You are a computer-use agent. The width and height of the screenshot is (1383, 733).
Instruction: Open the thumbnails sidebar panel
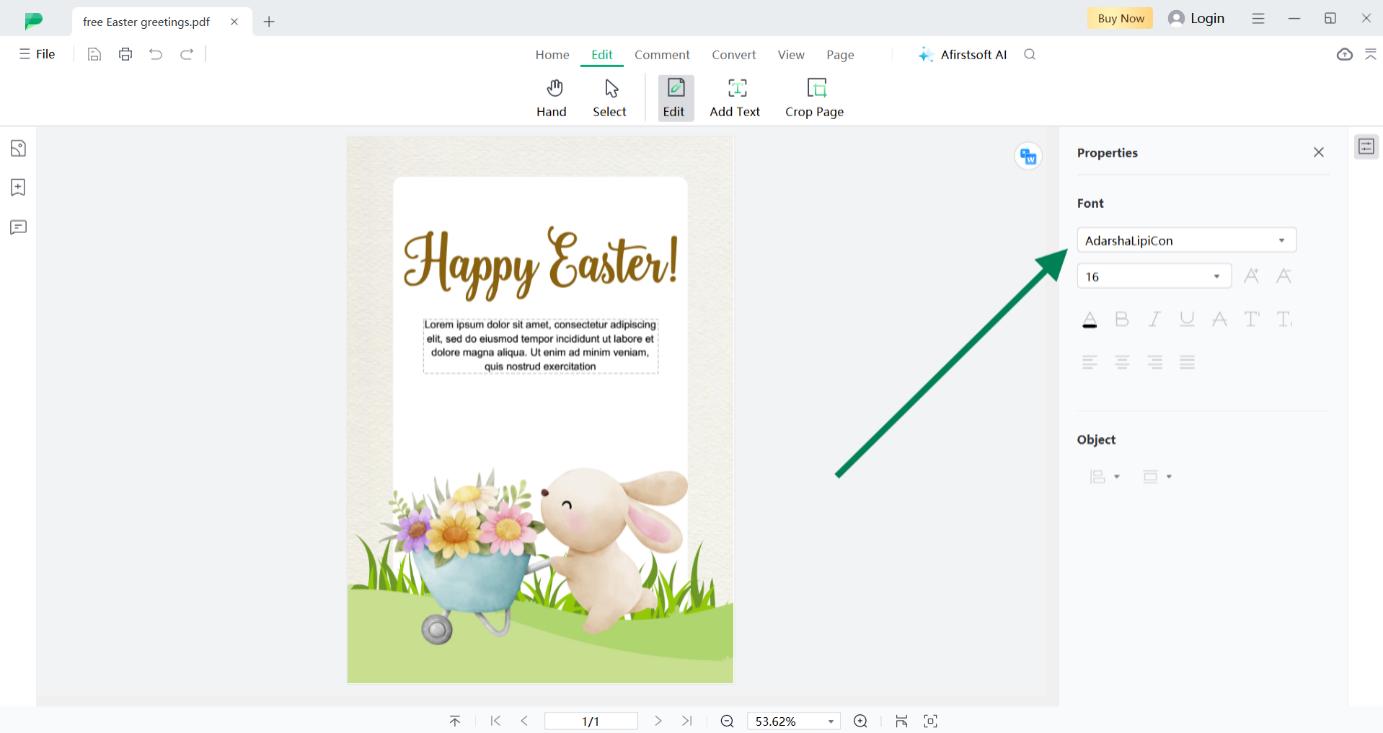(x=18, y=148)
